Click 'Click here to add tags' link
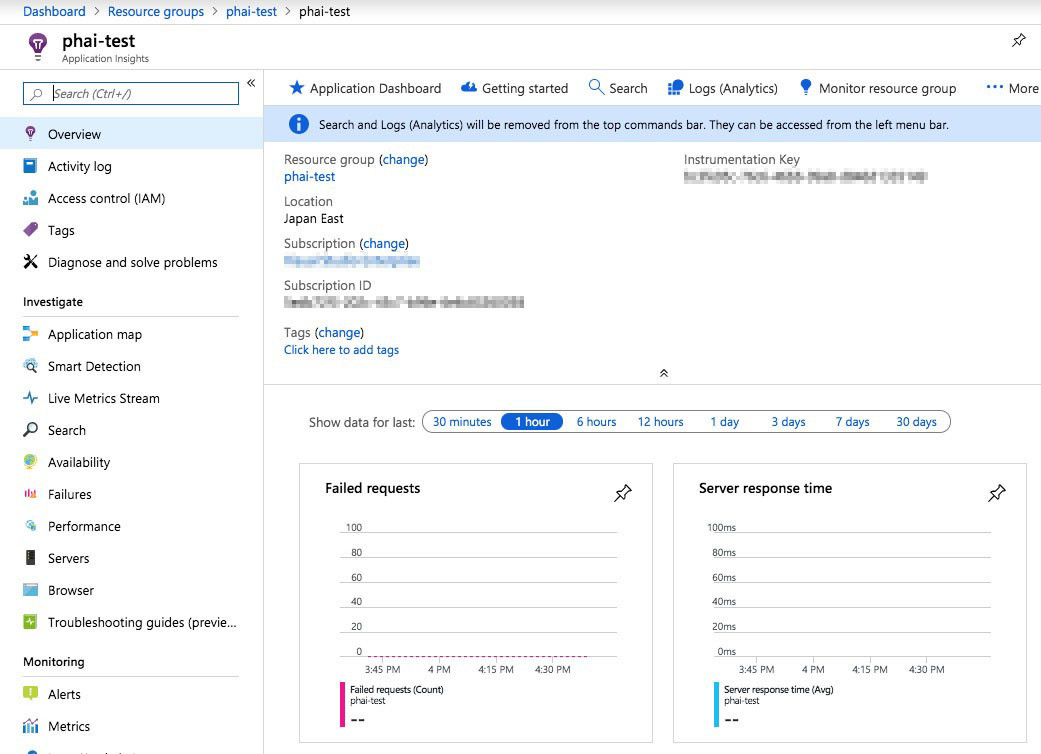Viewport: 1041px width, 754px height. point(341,350)
